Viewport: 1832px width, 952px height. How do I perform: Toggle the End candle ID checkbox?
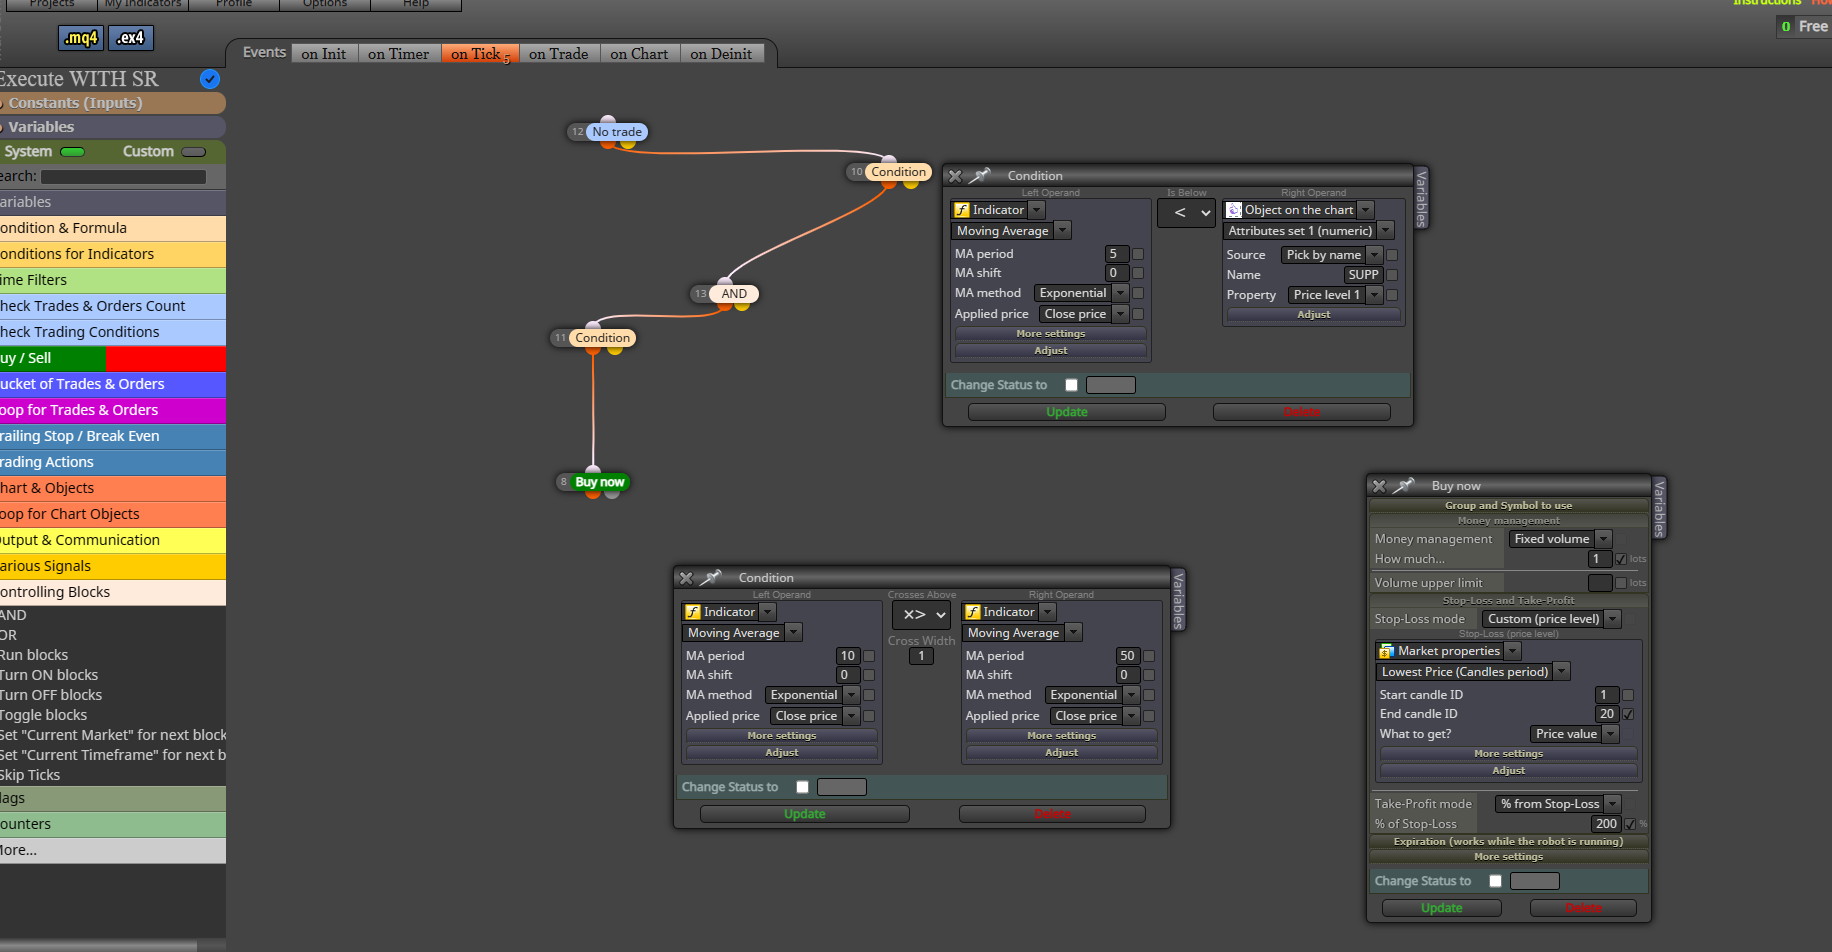(x=1628, y=714)
